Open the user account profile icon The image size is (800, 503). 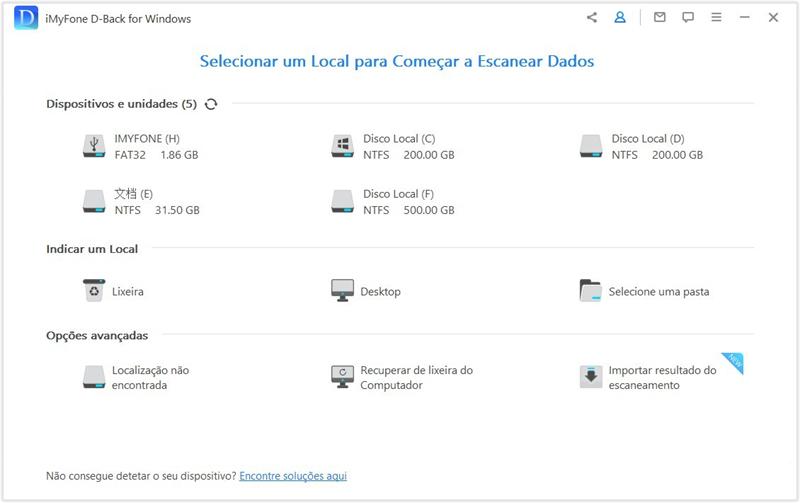[x=620, y=18]
